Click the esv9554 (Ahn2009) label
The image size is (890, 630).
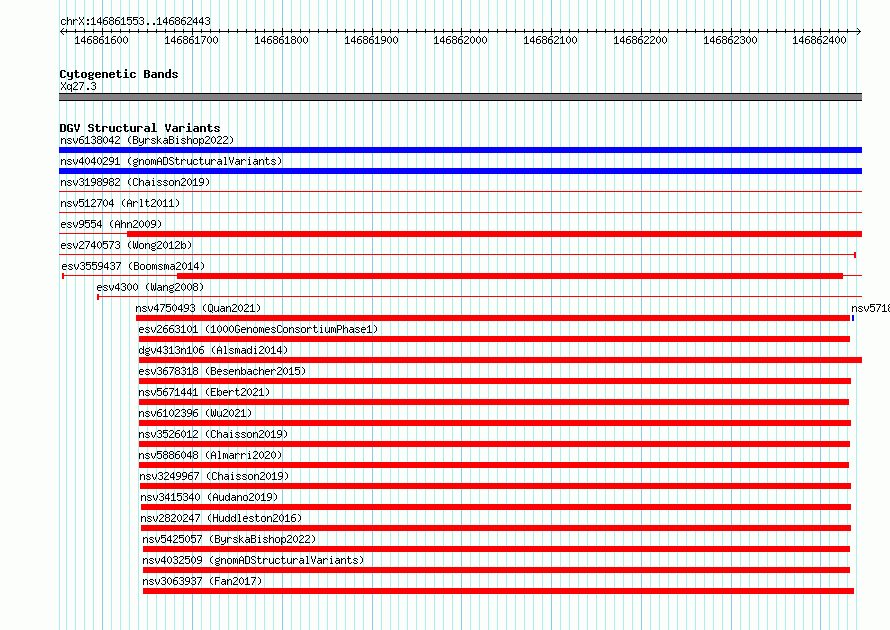click(x=111, y=224)
